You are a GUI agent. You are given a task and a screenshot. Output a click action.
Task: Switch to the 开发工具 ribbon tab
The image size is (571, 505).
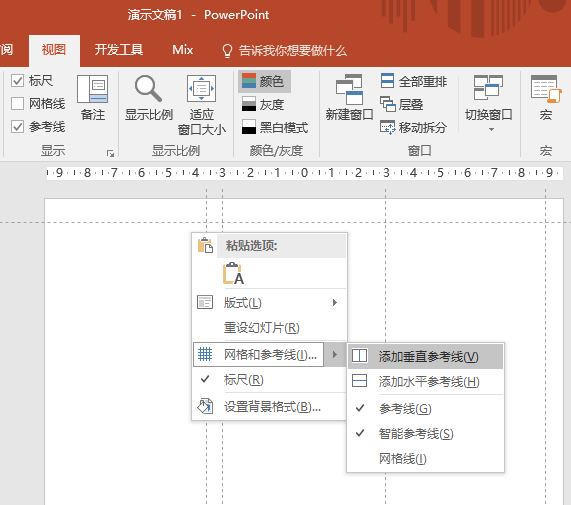119,50
